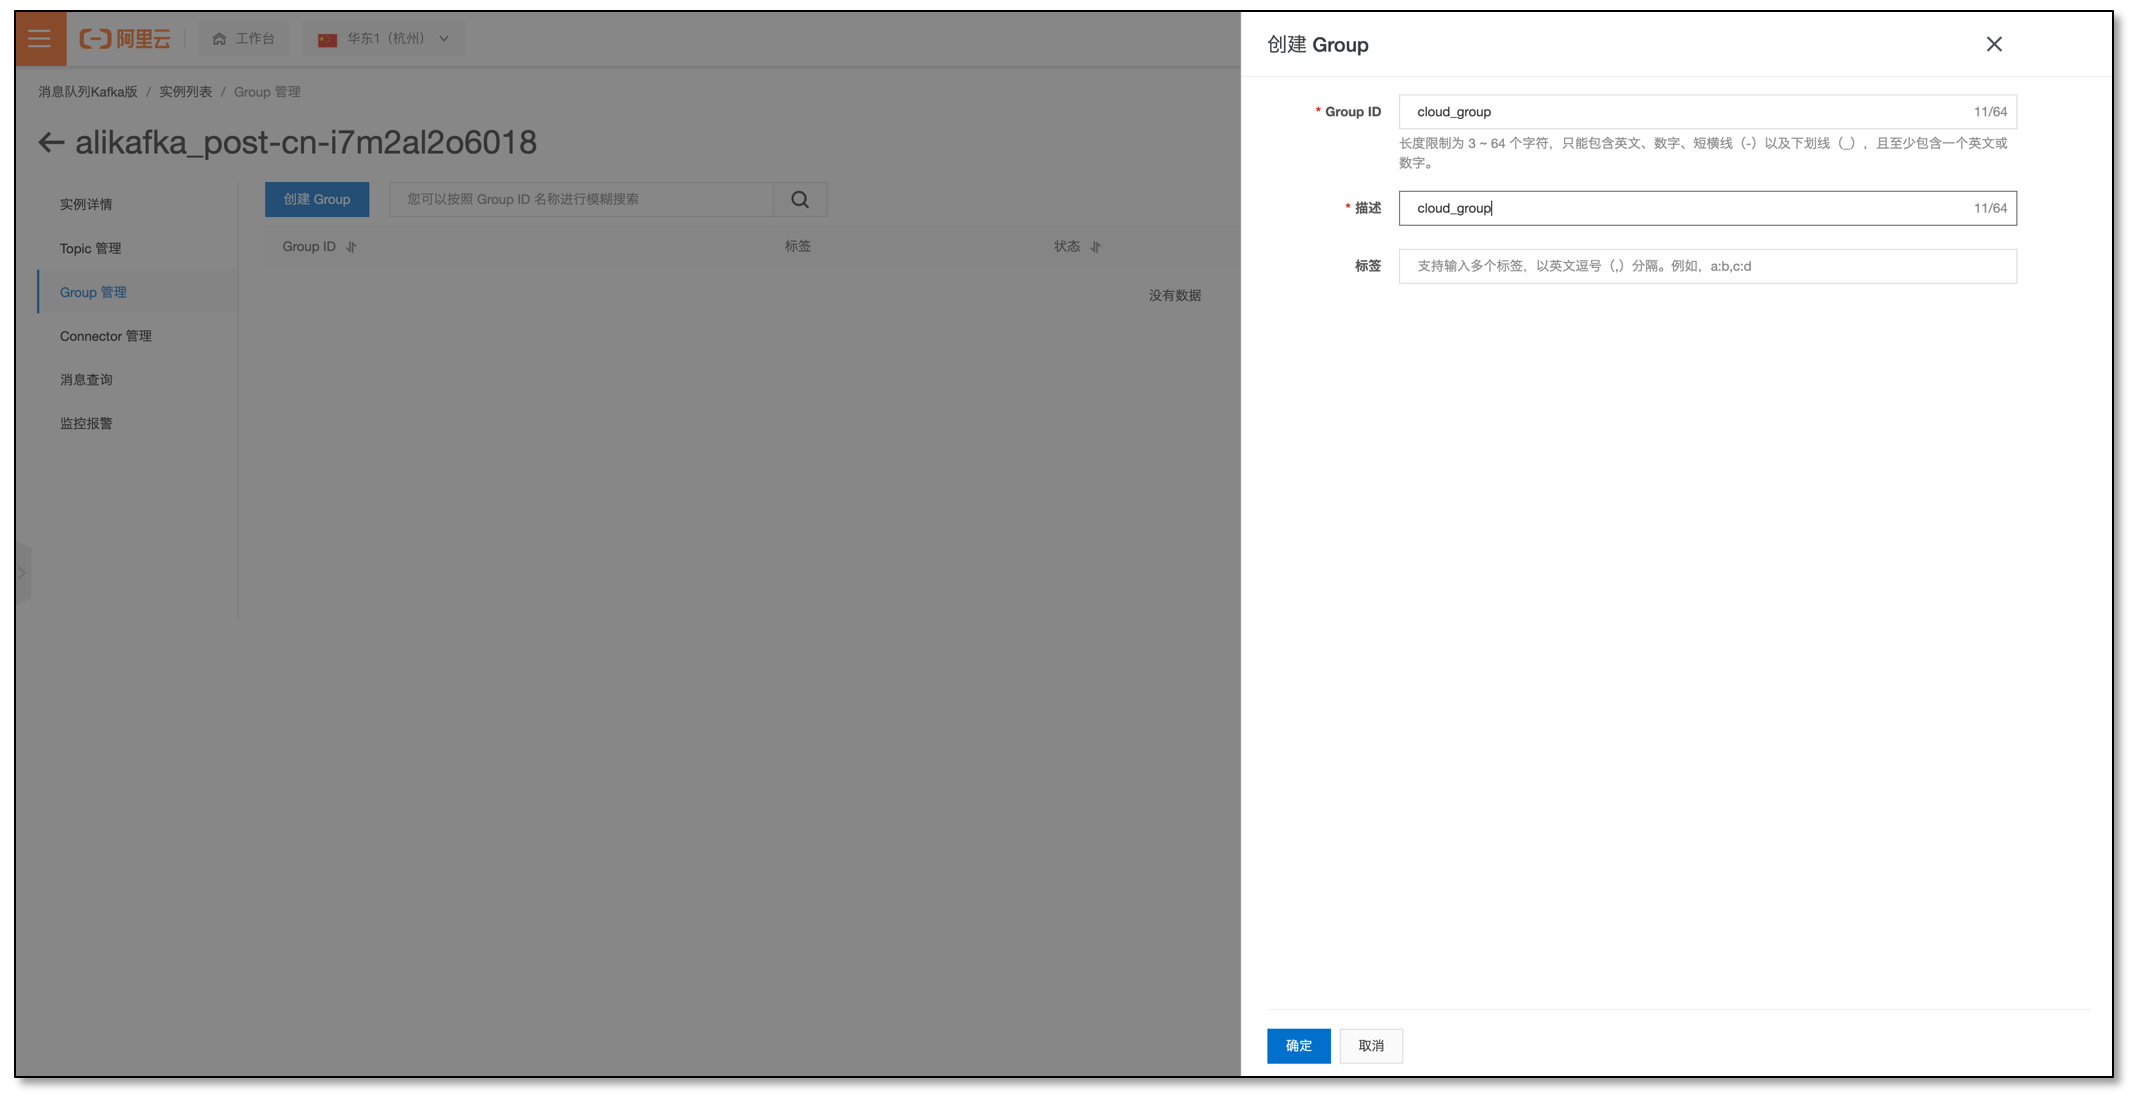Focus the 标签 tags input field
The image size is (2150, 1110).
1707,267
